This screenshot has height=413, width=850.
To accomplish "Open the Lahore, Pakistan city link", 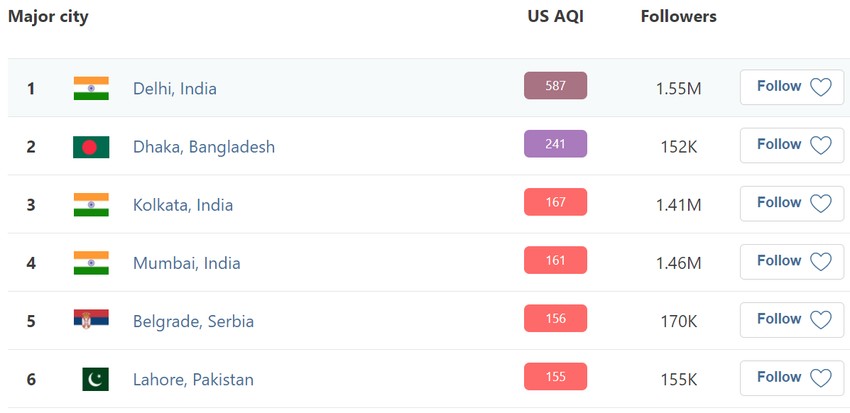I will point(193,379).
